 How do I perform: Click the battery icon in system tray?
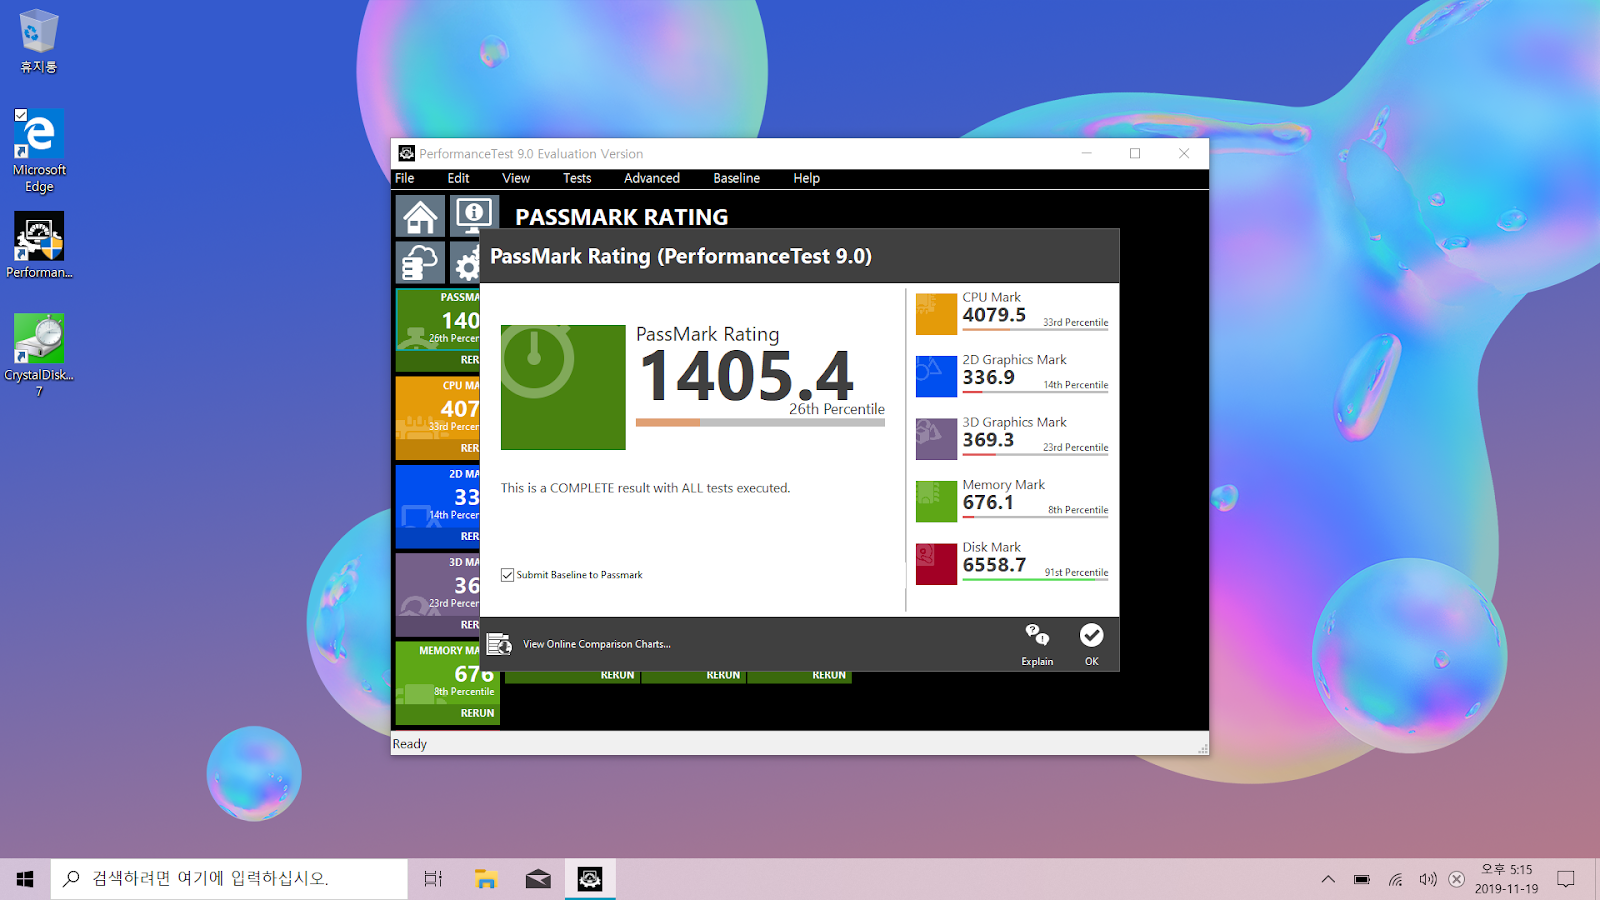click(1362, 880)
